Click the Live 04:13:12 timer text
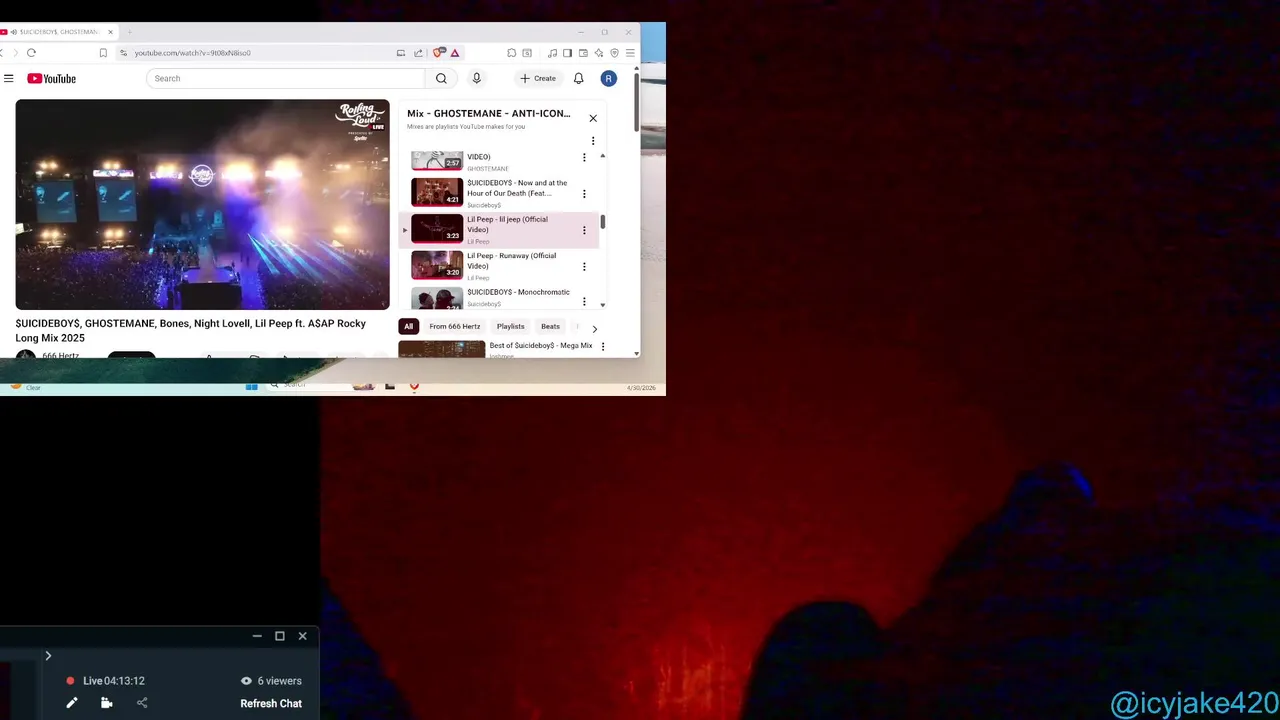Image resolution: width=1280 pixels, height=720 pixels. click(x=114, y=681)
